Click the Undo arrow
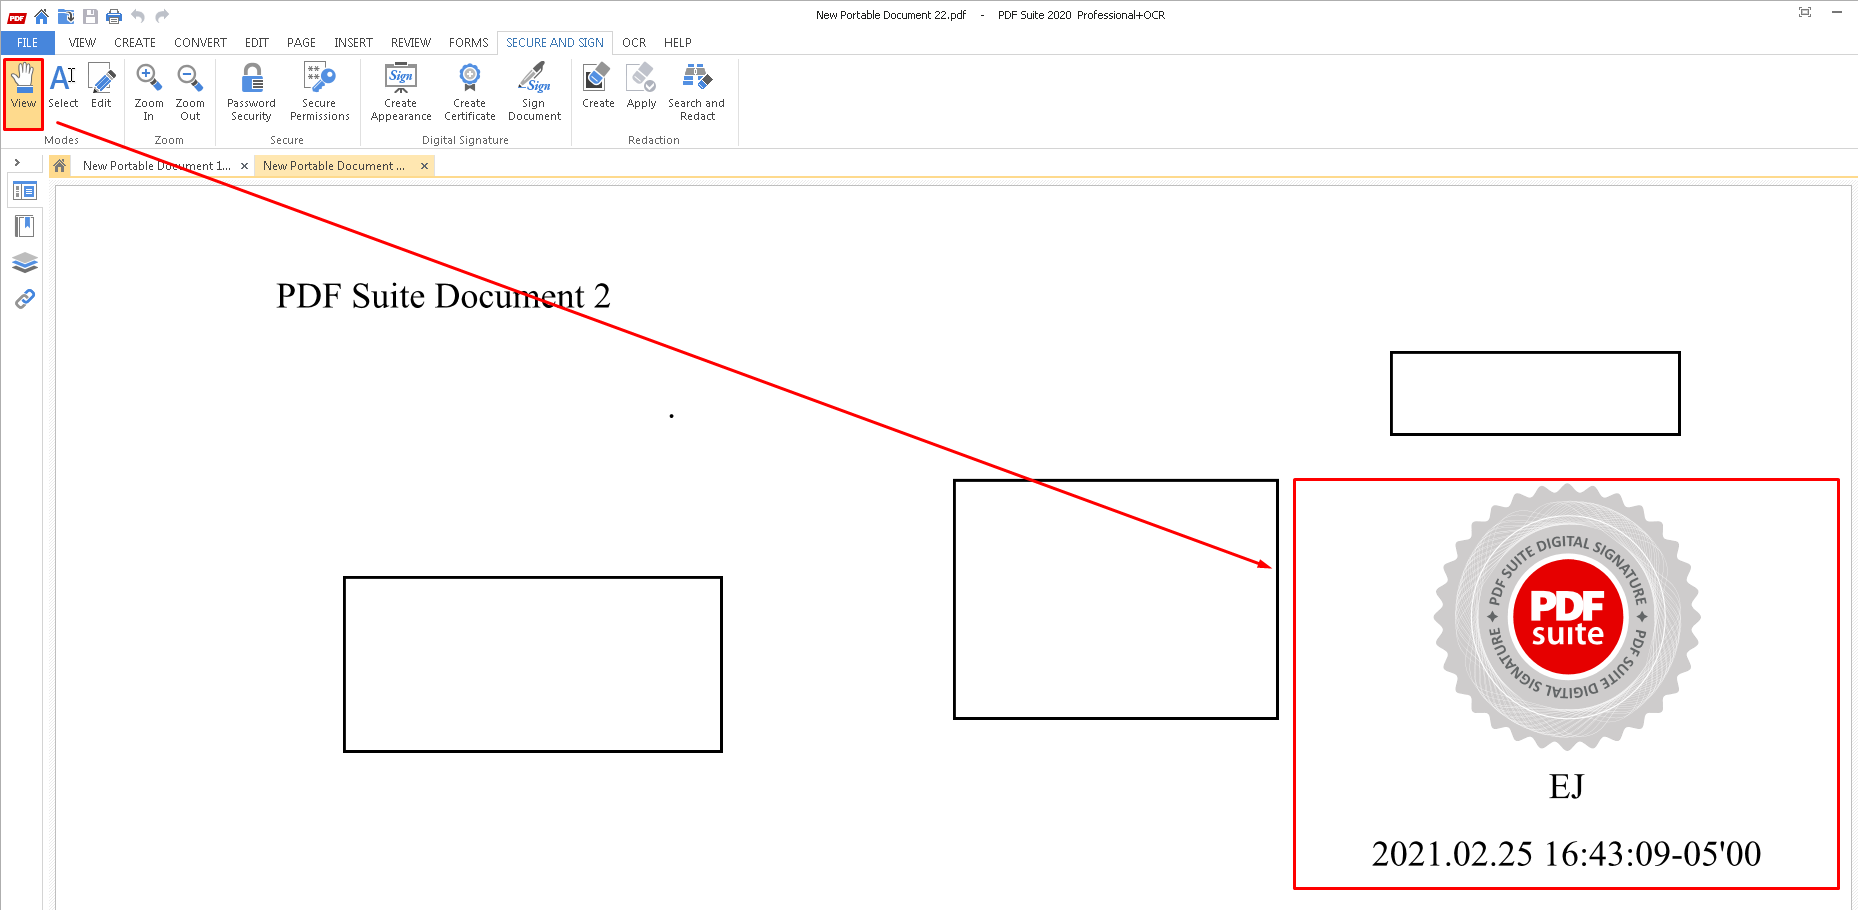 click(x=138, y=16)
